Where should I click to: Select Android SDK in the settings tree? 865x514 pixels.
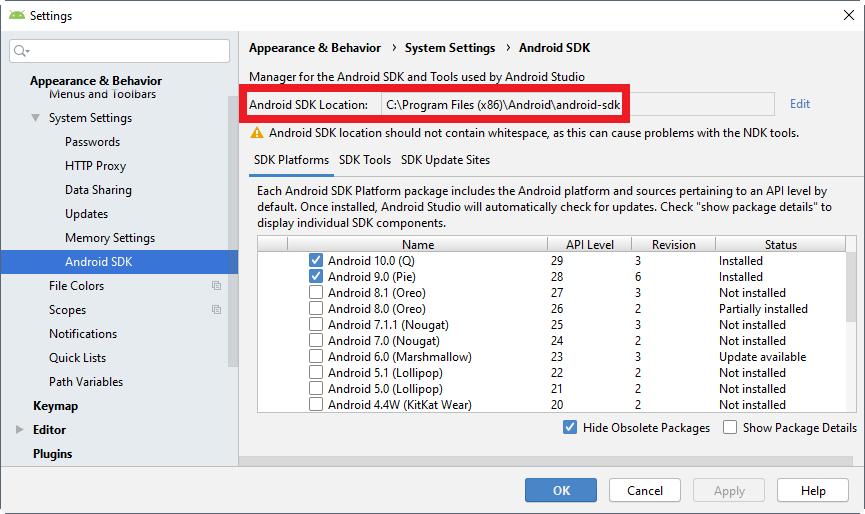coord(119,261)
